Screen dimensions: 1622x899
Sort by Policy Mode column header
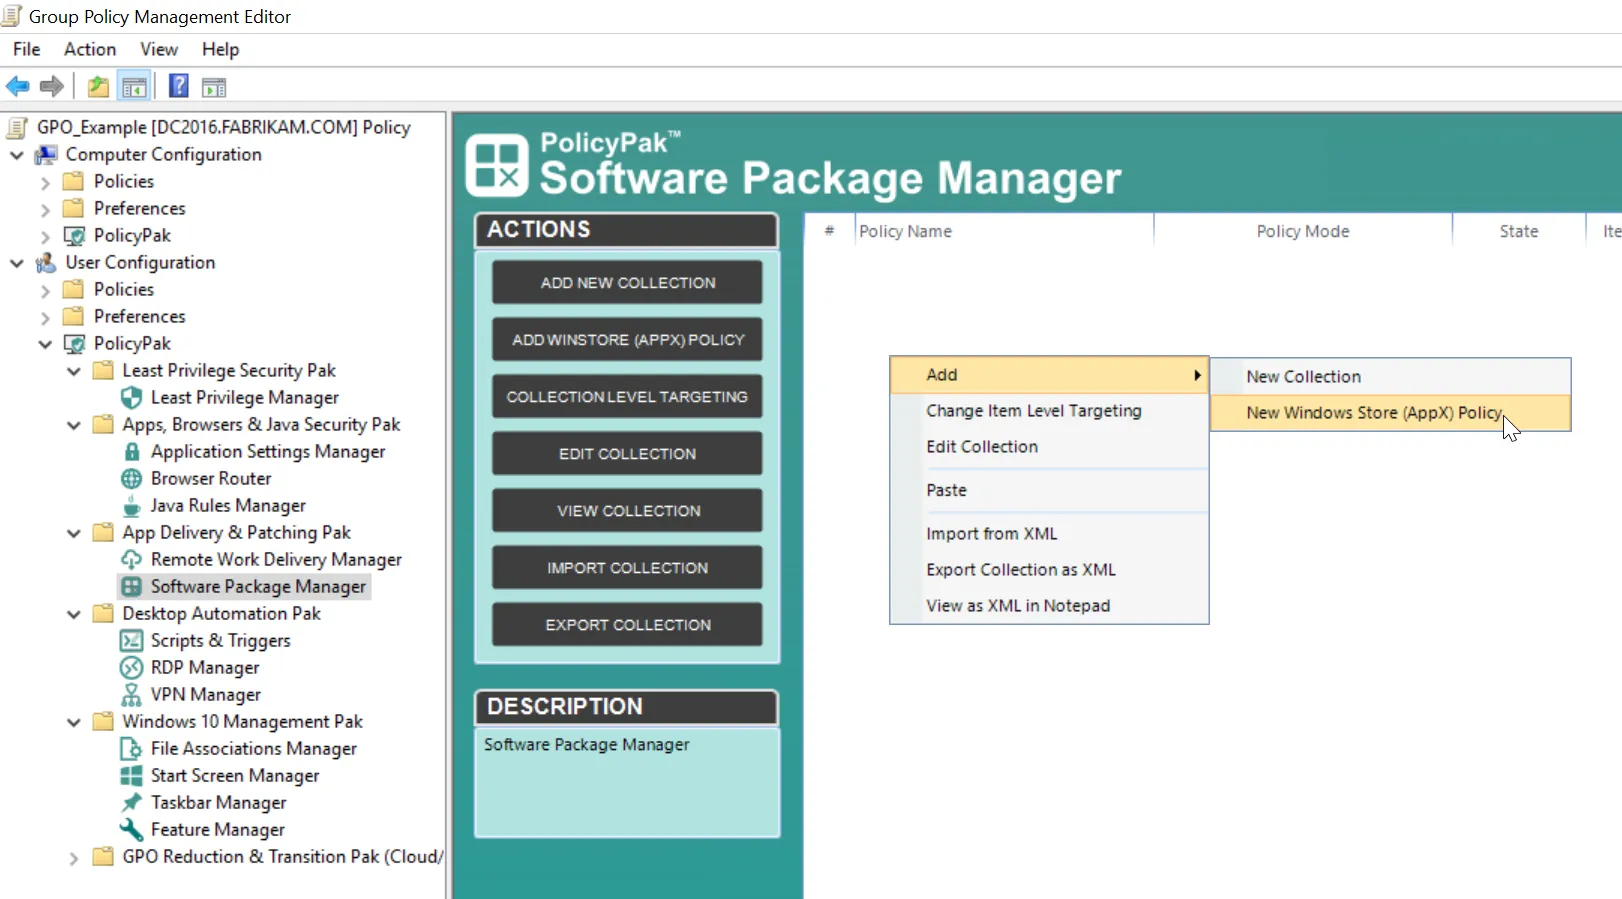click(x=1303, y=231)
